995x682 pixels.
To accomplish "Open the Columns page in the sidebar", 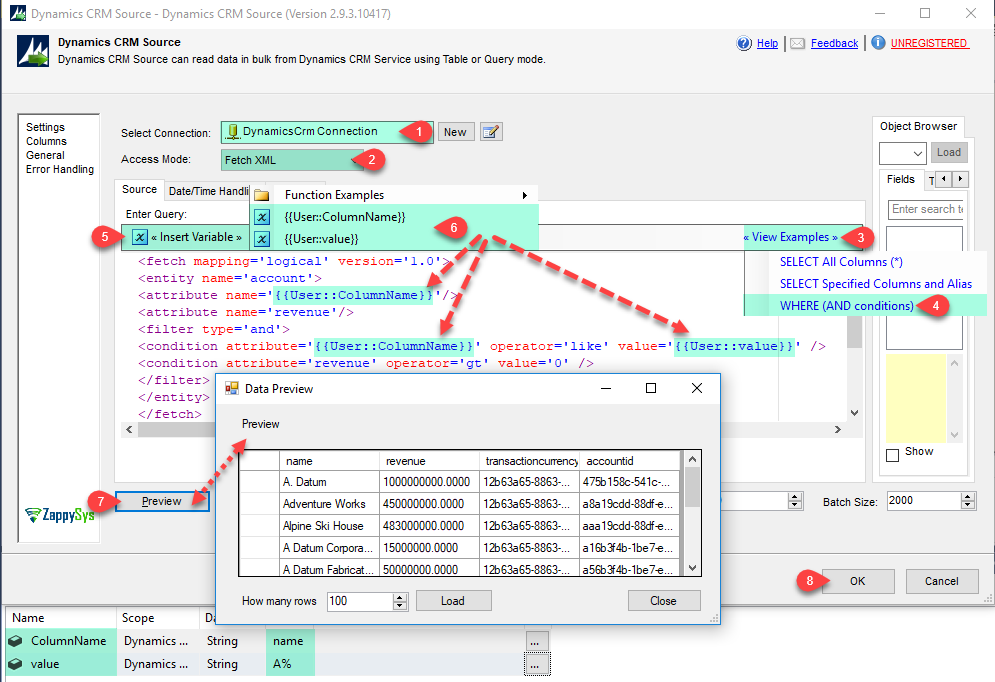I will tap(46, 141).
